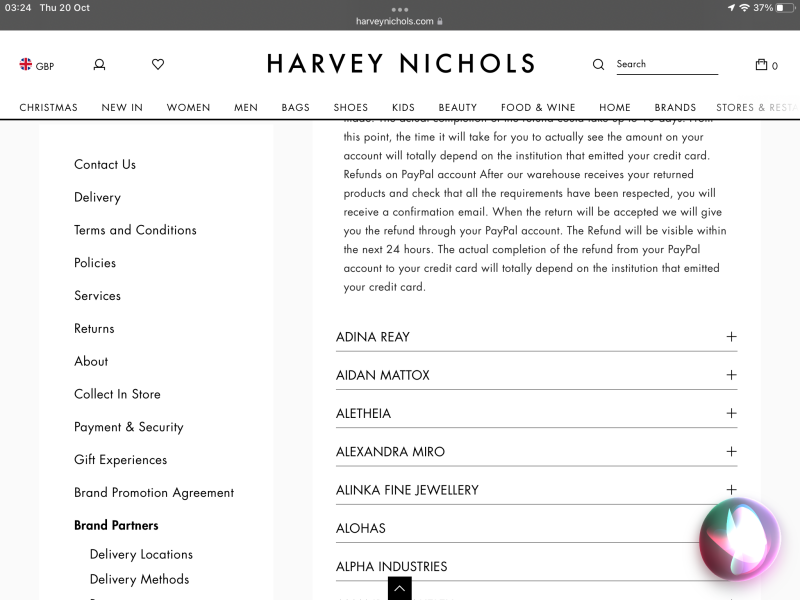Screen dimensions: 800x600
Task: Open the Shoes menu
Action: point(351,107)
